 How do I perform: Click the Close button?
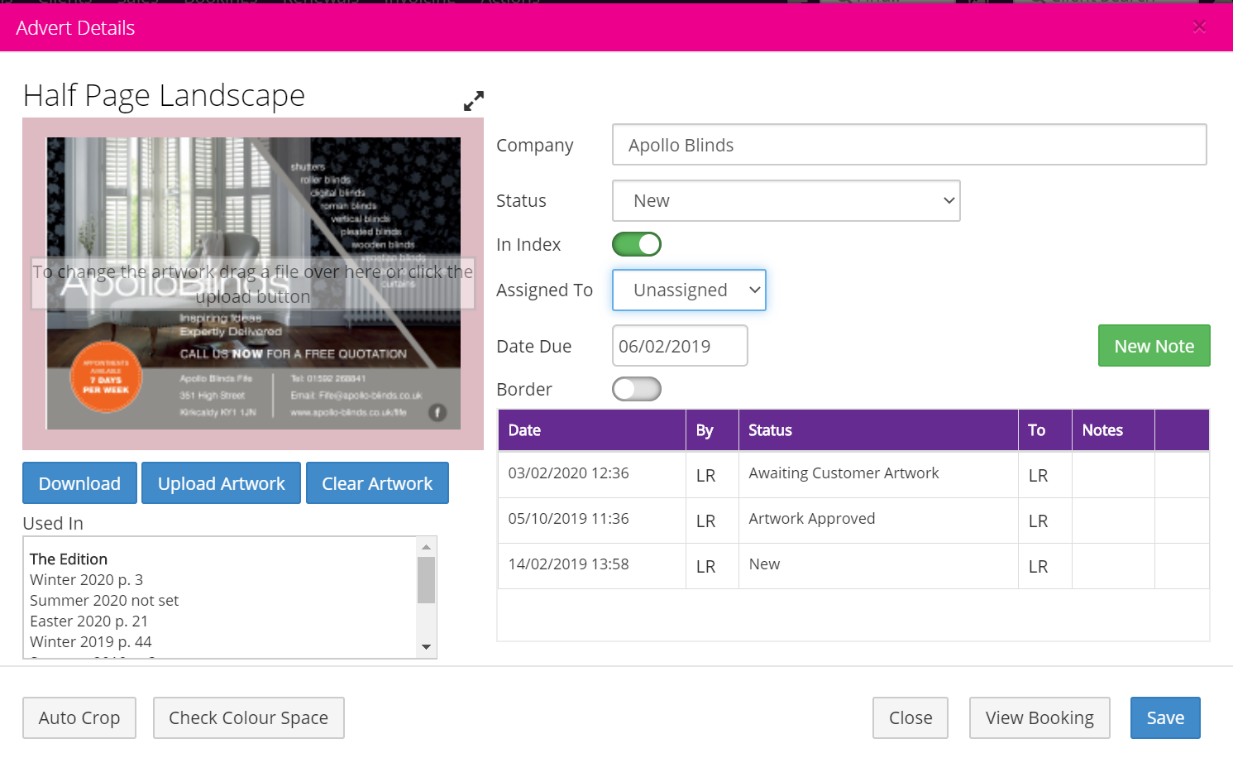click(x=910, y=718)
